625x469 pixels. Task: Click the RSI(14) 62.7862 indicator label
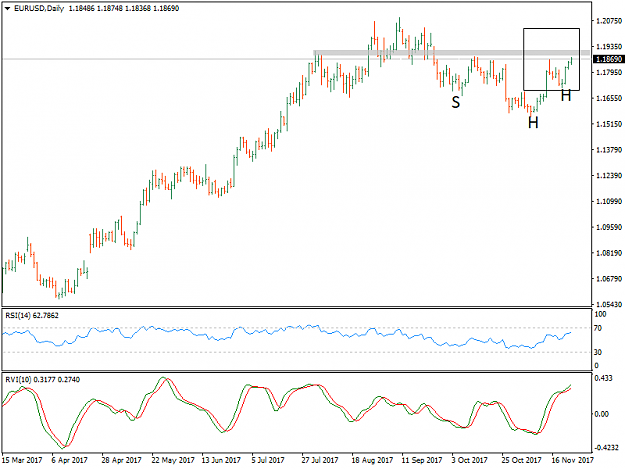[x=32, y=316]
